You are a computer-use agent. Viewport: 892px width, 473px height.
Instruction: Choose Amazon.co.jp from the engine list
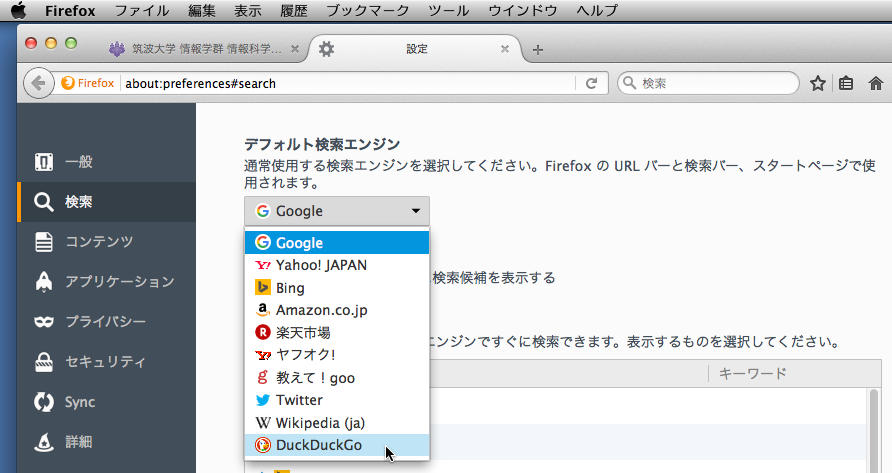[x=337, y=310]
